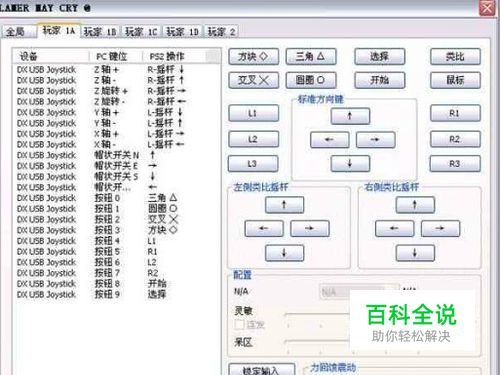This screenshot has width=500, height=375.
Task: Open the 玩家 1C tab
Action: pos(141,32)
